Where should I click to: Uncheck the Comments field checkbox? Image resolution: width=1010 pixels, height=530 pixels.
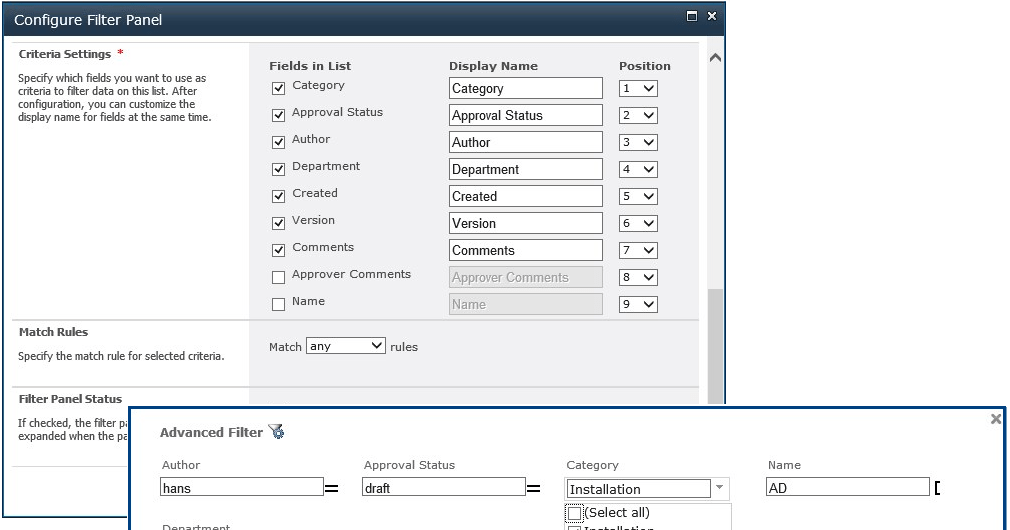278,251
